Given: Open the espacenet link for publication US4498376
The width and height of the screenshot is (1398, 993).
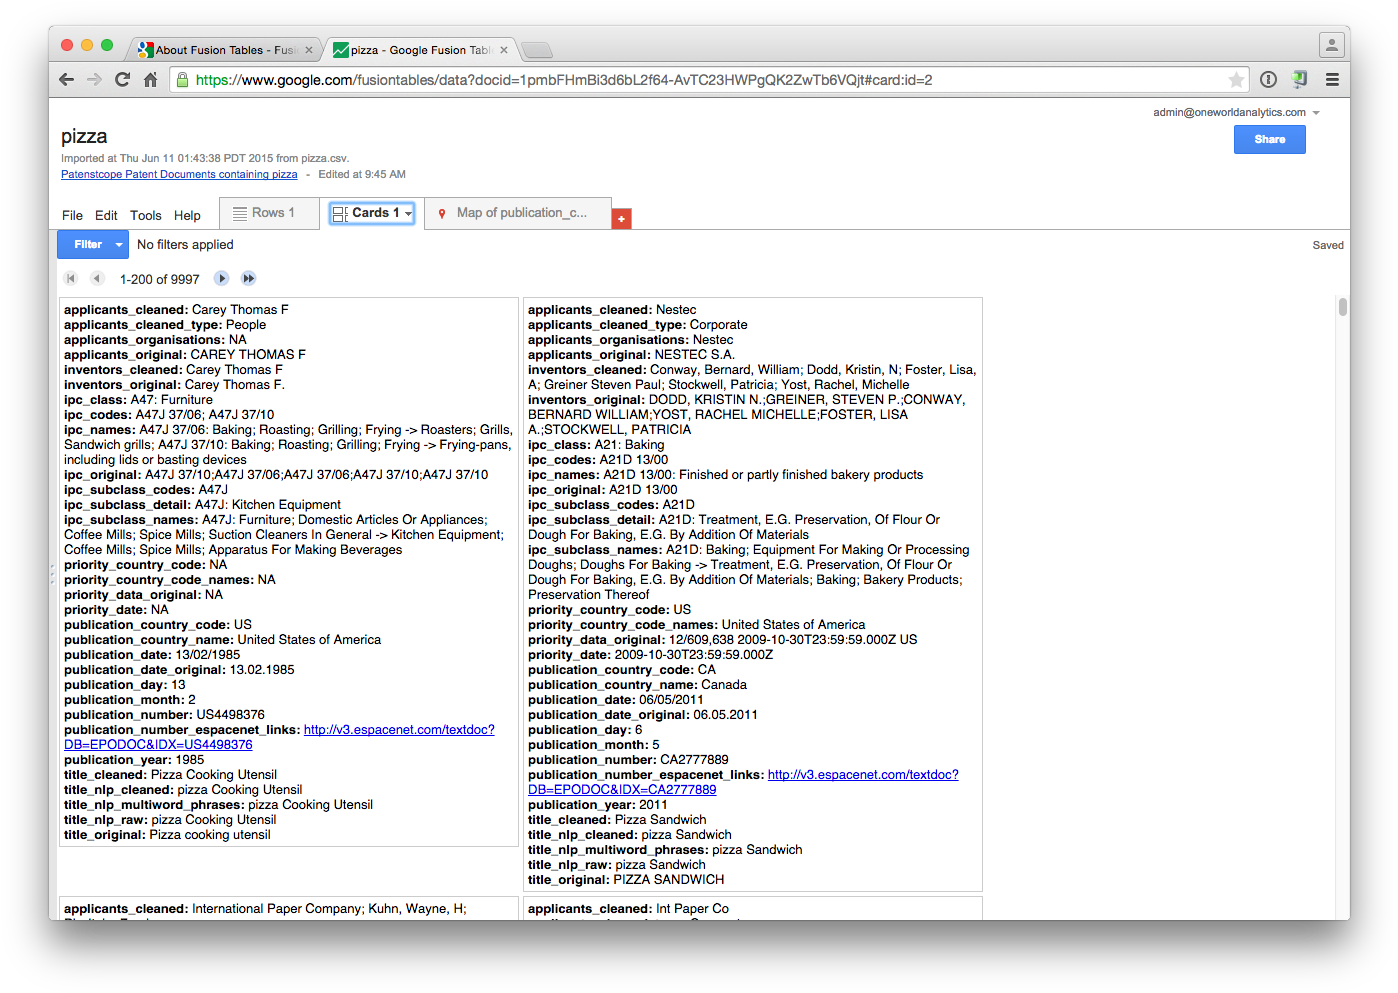Looking at the screenshot, I should click(399, 729).
